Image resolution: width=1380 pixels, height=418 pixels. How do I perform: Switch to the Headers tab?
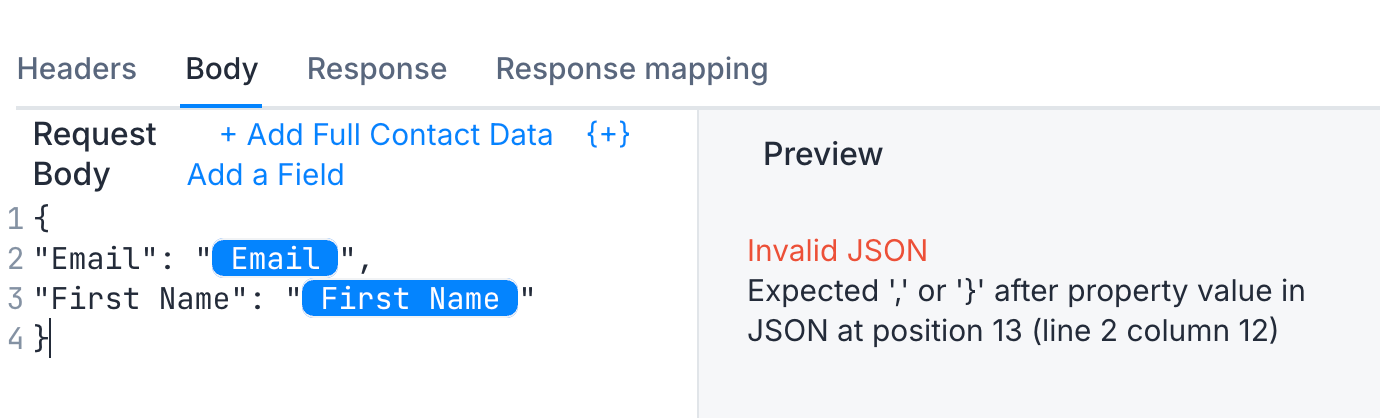pyautogui.click(x=77, y=69)
